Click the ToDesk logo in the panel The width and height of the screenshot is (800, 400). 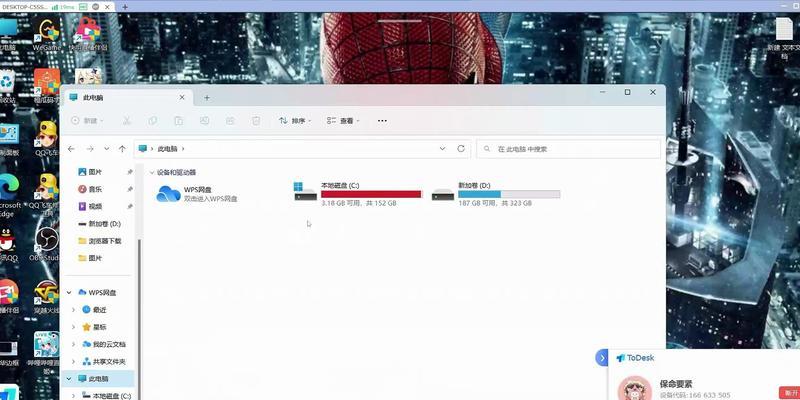[x=635, y=358]
